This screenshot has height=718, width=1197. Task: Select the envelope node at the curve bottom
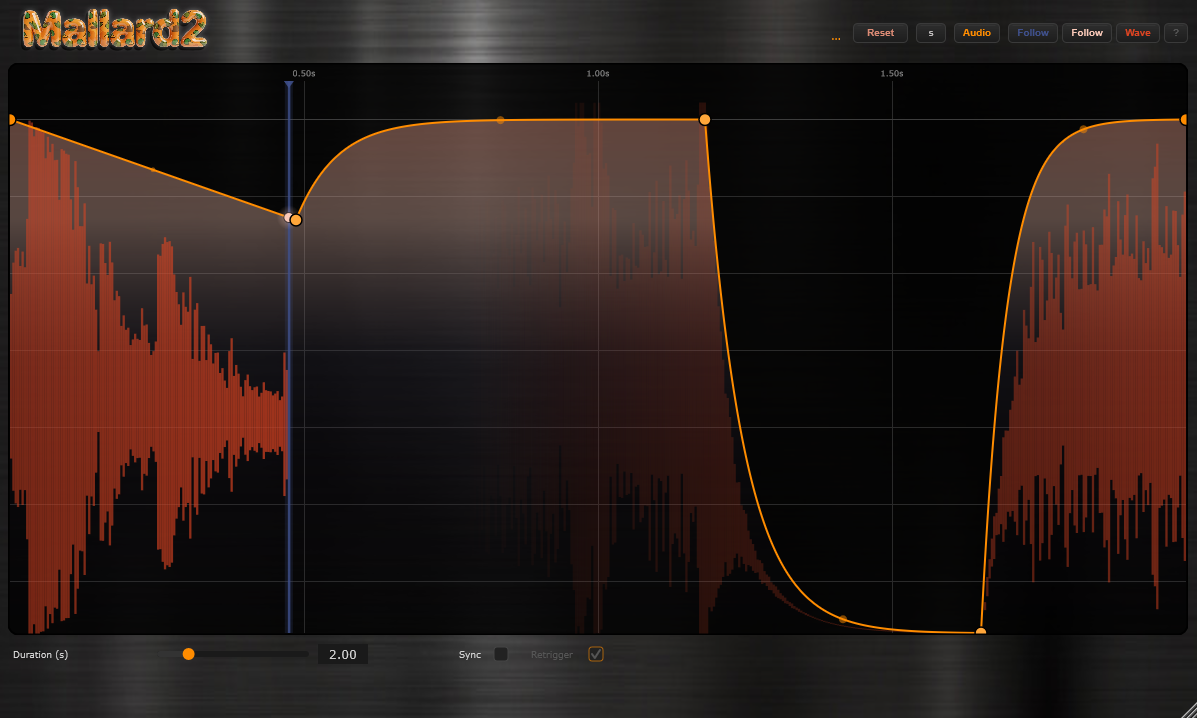click(x=981, y=632)
